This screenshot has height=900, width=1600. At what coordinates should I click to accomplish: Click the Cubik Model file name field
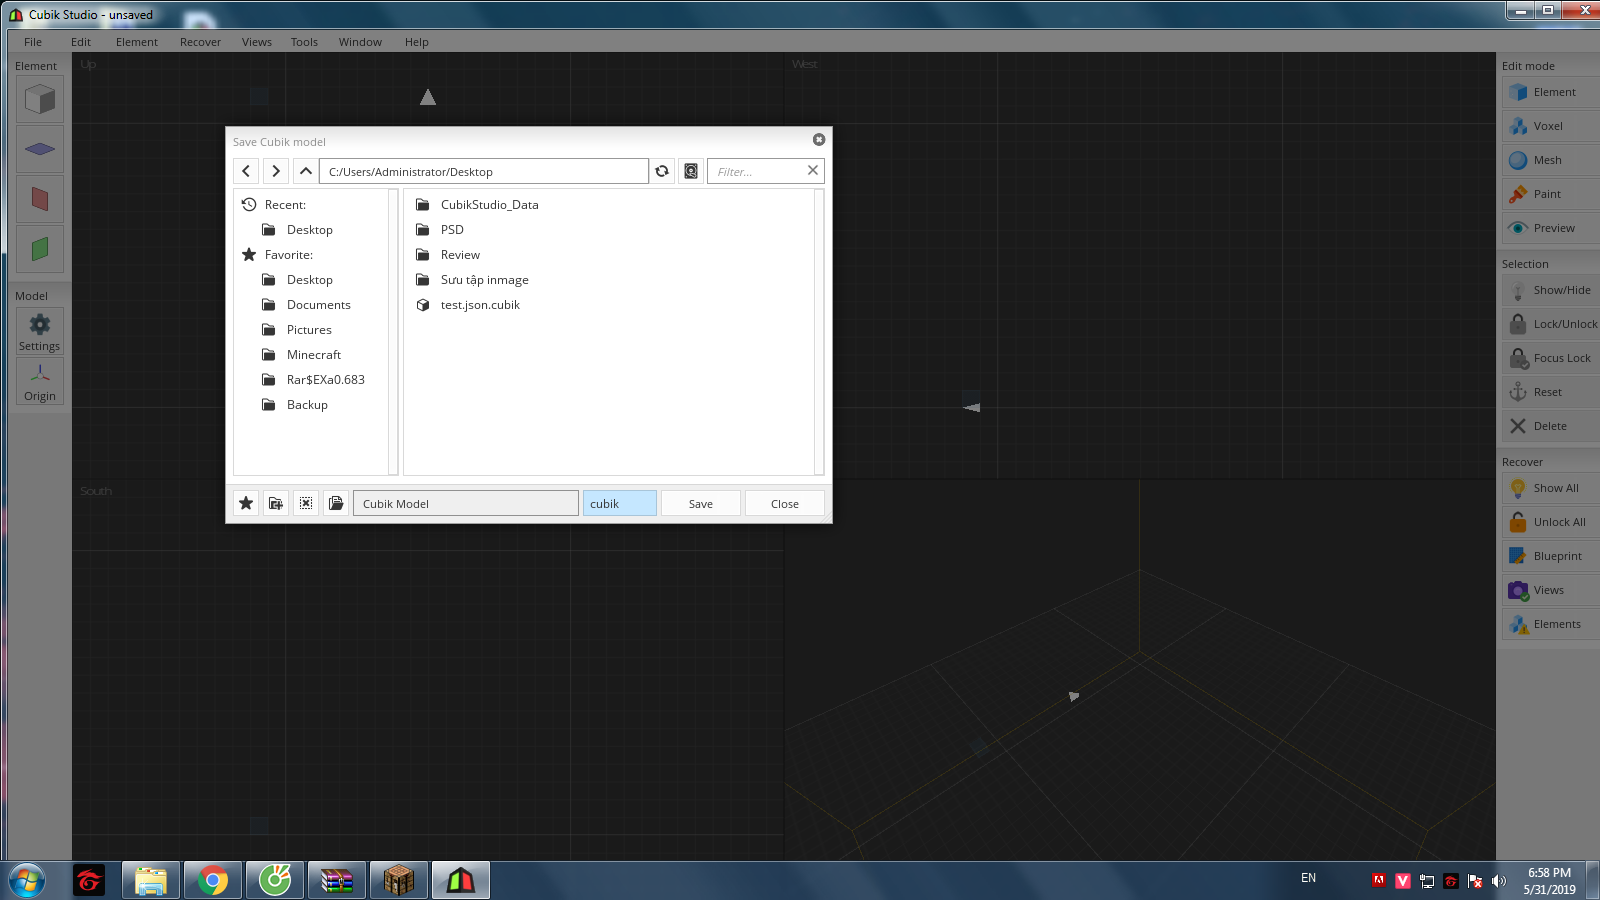(465, 504)
